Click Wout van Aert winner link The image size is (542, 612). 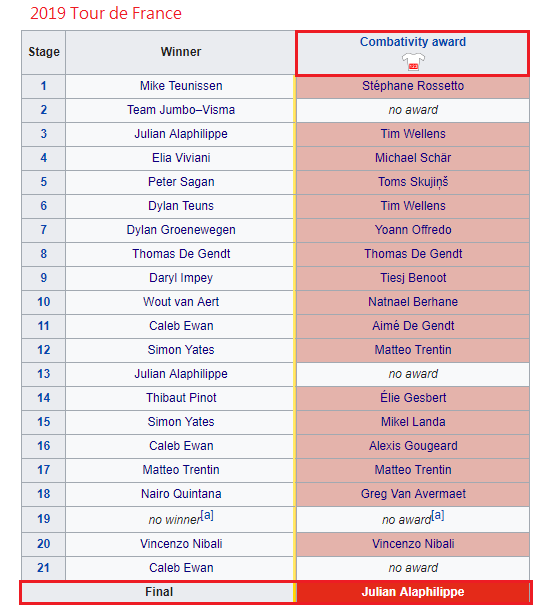click(x=181, y=302)
